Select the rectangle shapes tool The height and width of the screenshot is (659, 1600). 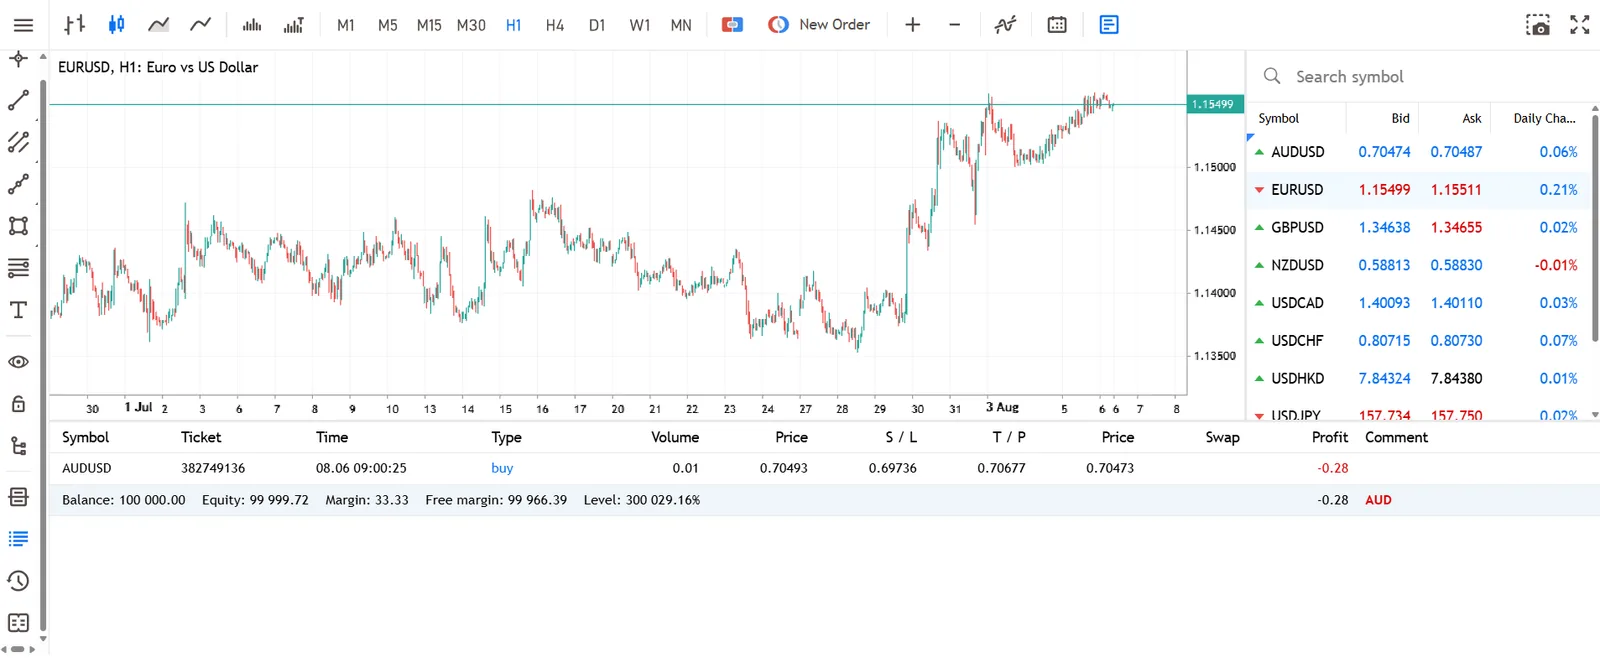coord(18,226)
